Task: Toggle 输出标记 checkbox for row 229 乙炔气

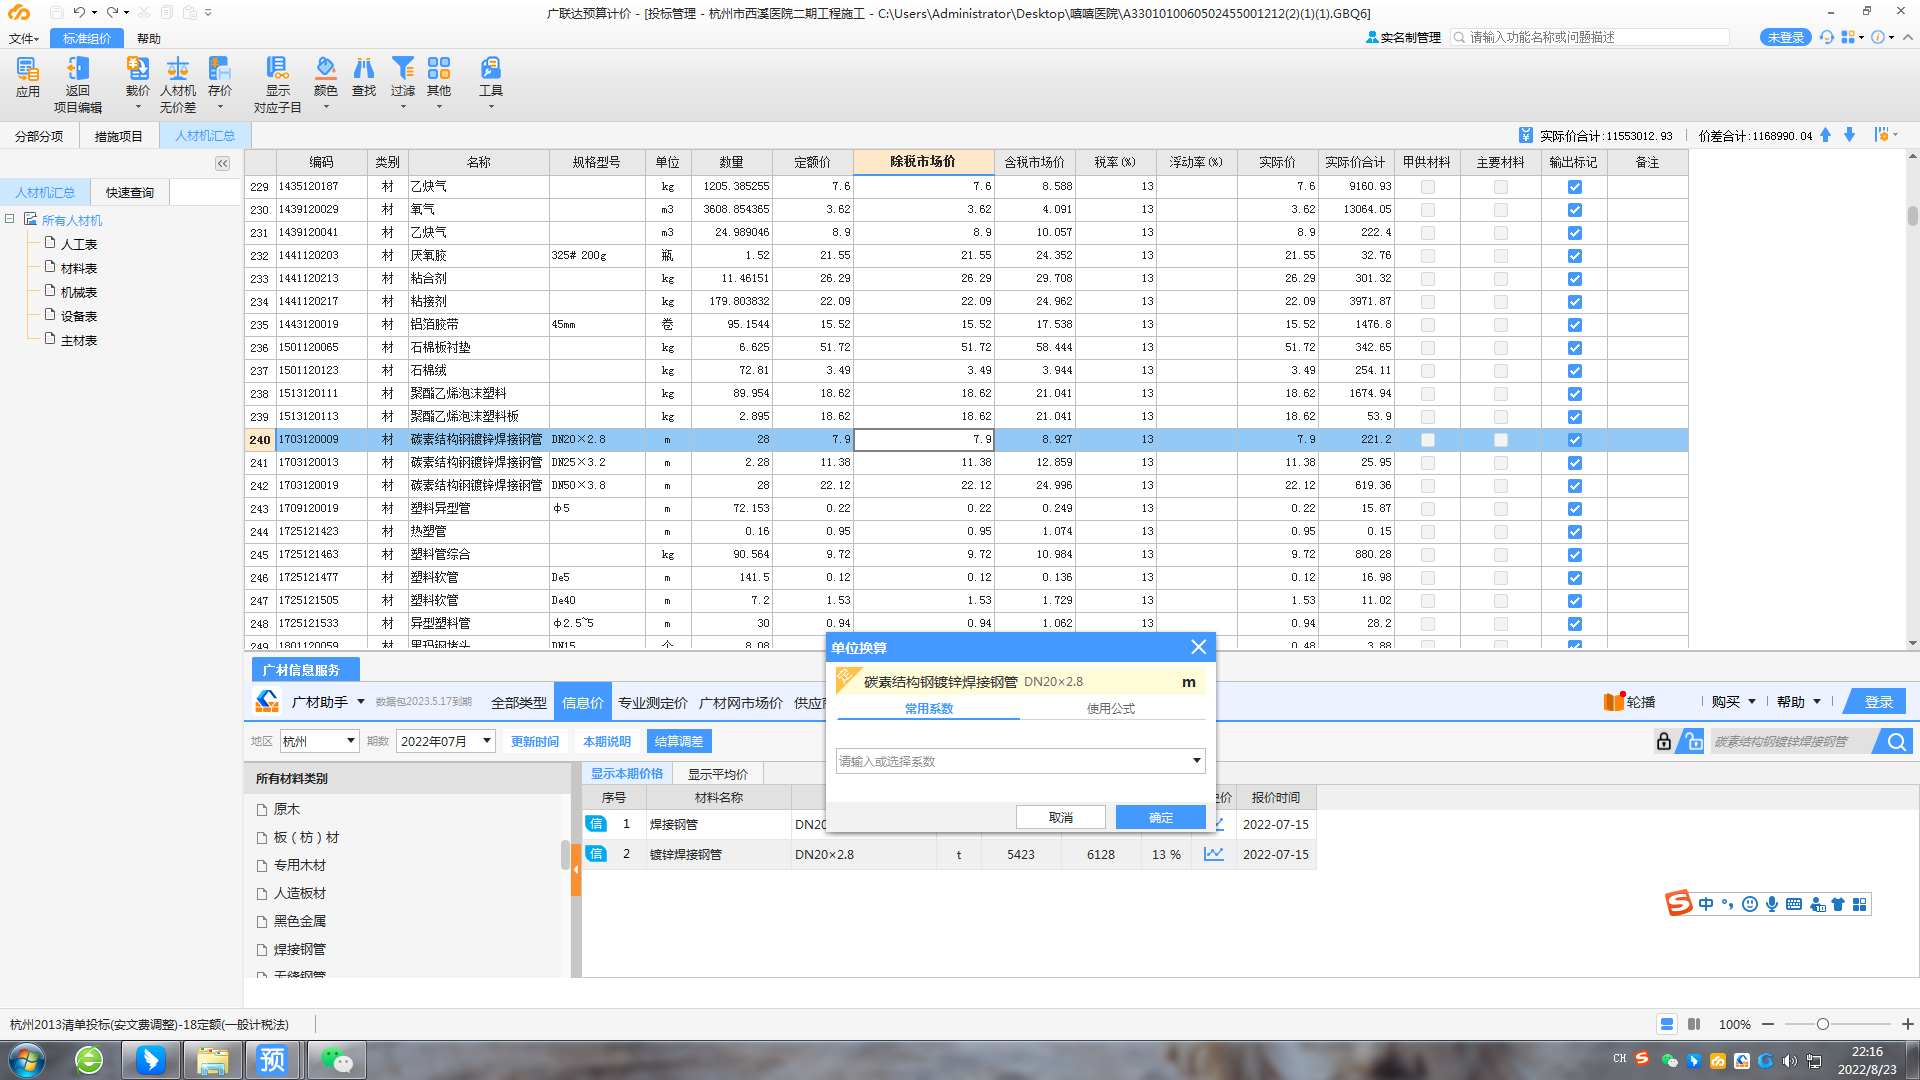Action: click(1574, 187)
